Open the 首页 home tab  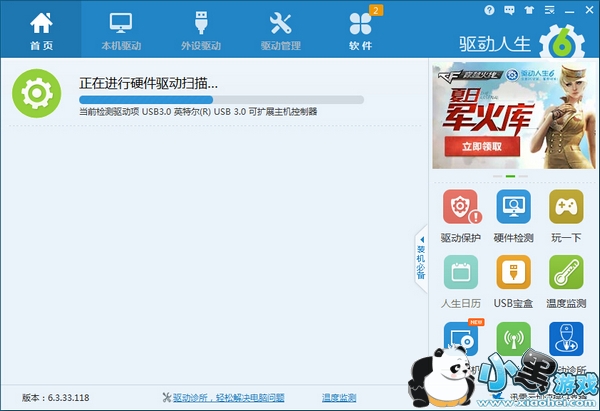click(41, 29)
